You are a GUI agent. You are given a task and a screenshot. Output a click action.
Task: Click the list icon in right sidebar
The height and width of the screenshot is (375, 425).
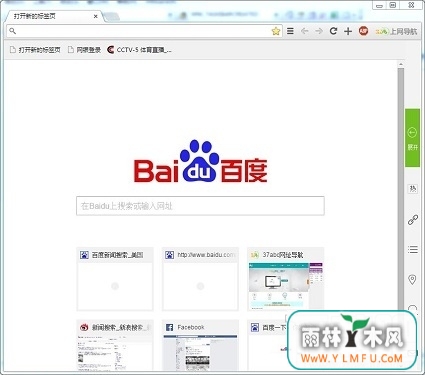coord(413,249)
